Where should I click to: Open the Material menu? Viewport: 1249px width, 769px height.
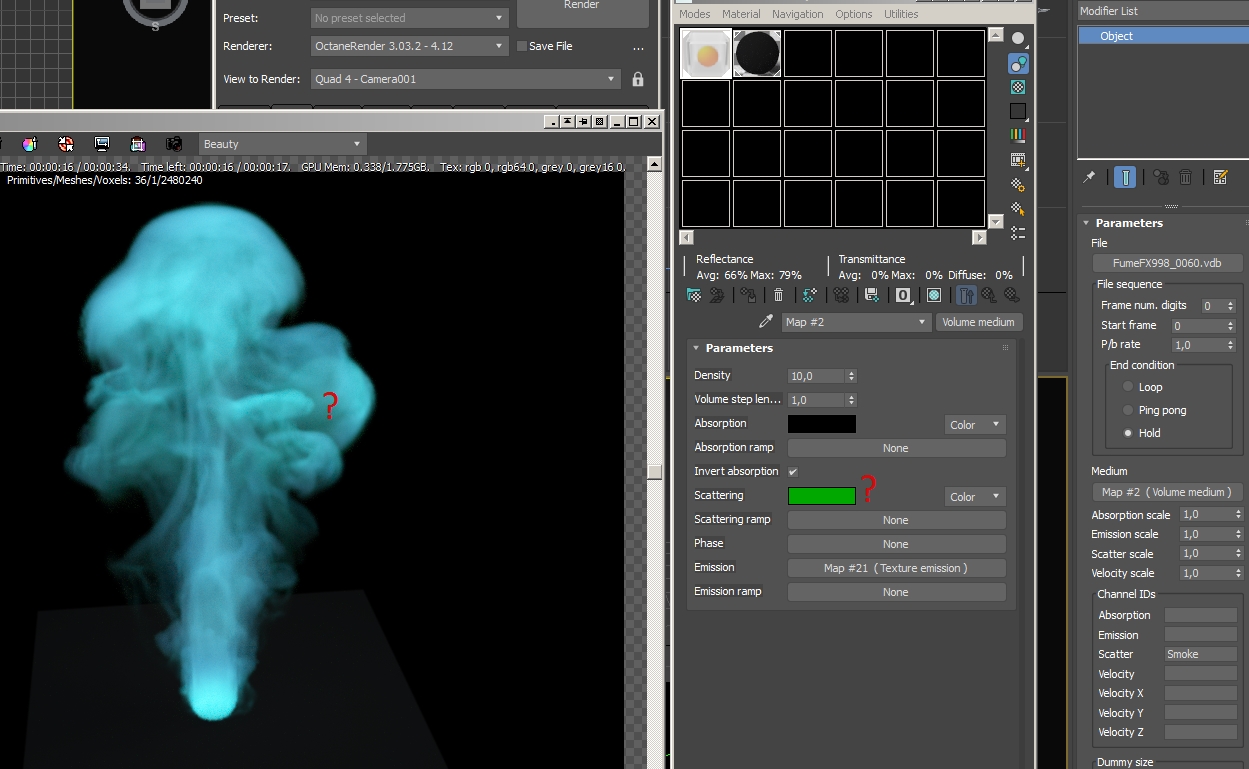[741, 14]
